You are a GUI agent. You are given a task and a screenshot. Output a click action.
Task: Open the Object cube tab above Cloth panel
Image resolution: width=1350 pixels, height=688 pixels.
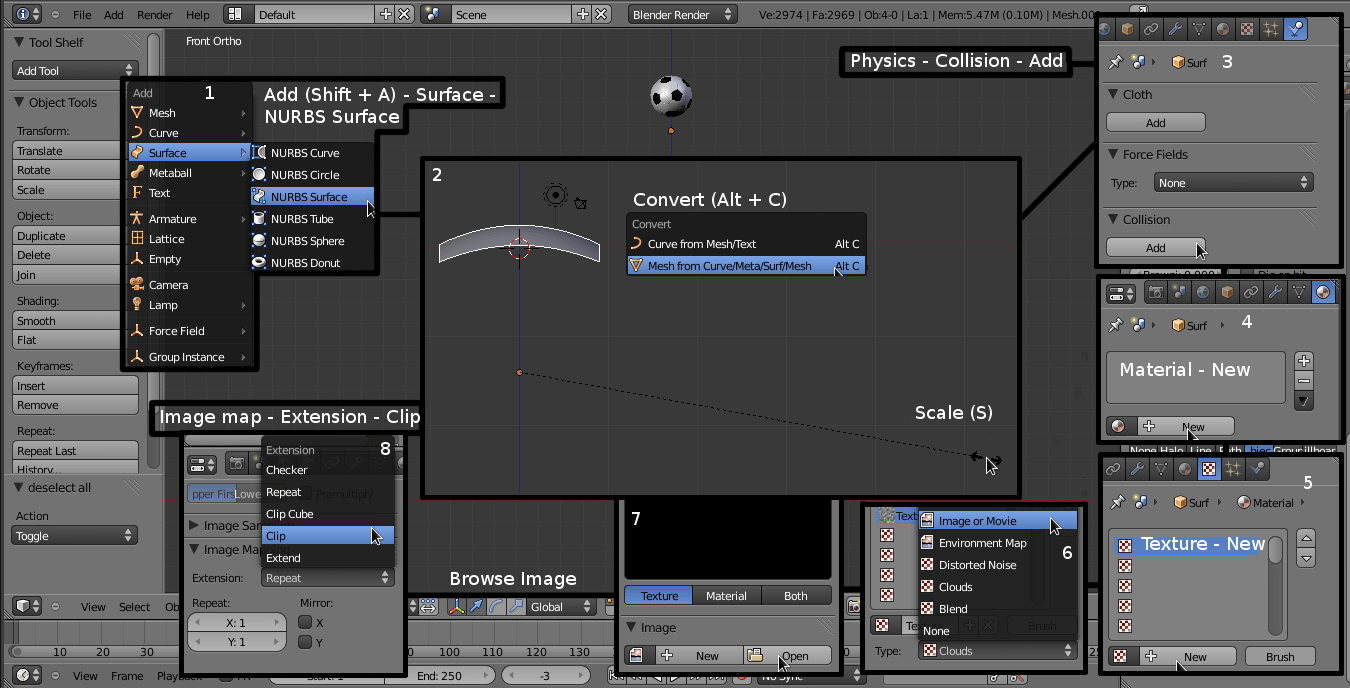[x=1128, y=29]
